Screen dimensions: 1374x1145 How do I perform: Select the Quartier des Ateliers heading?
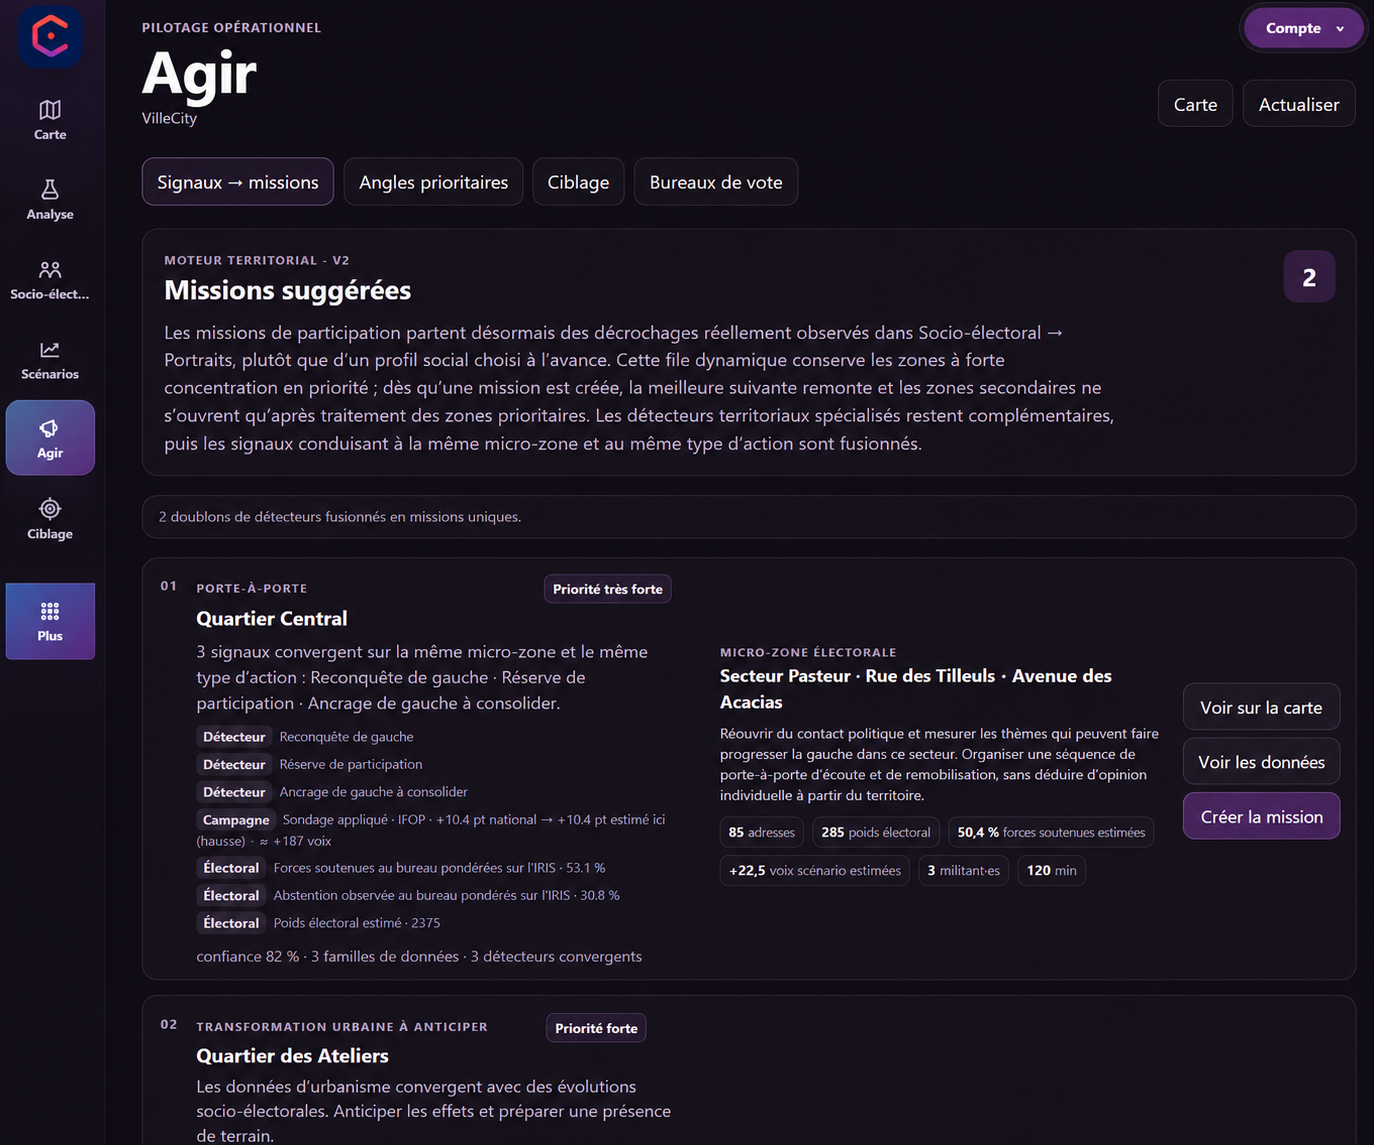[x=292, y=1055]
